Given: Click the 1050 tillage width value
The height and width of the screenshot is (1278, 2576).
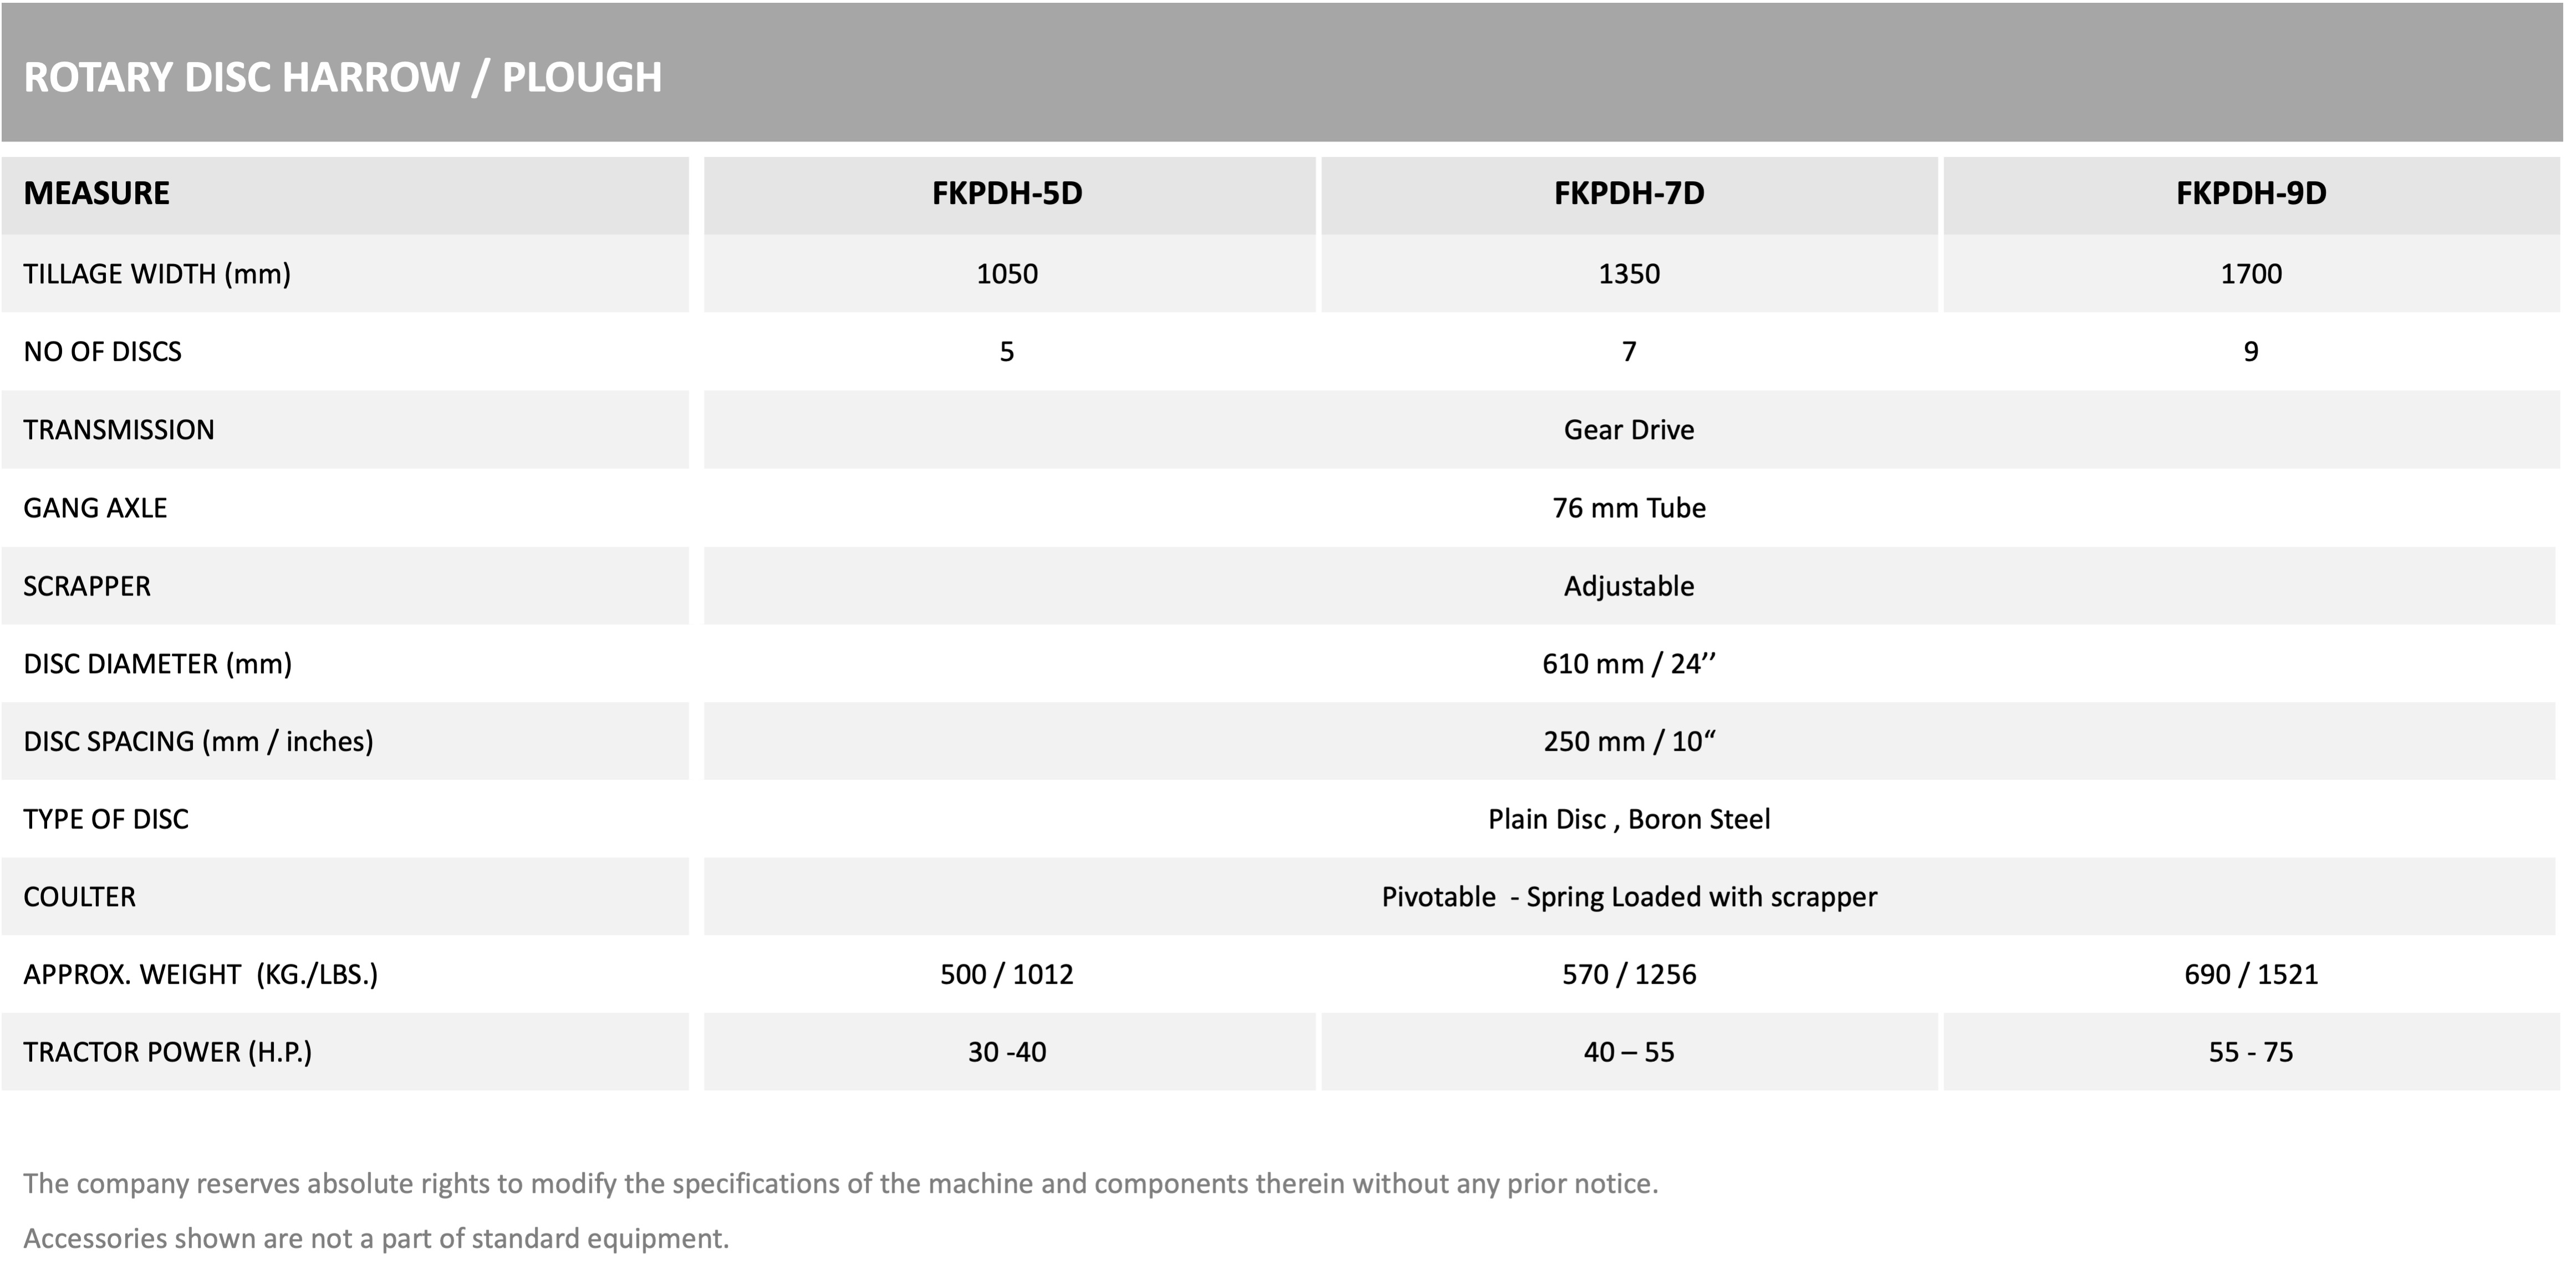Looking at the screenshot, I should 1007,274.
